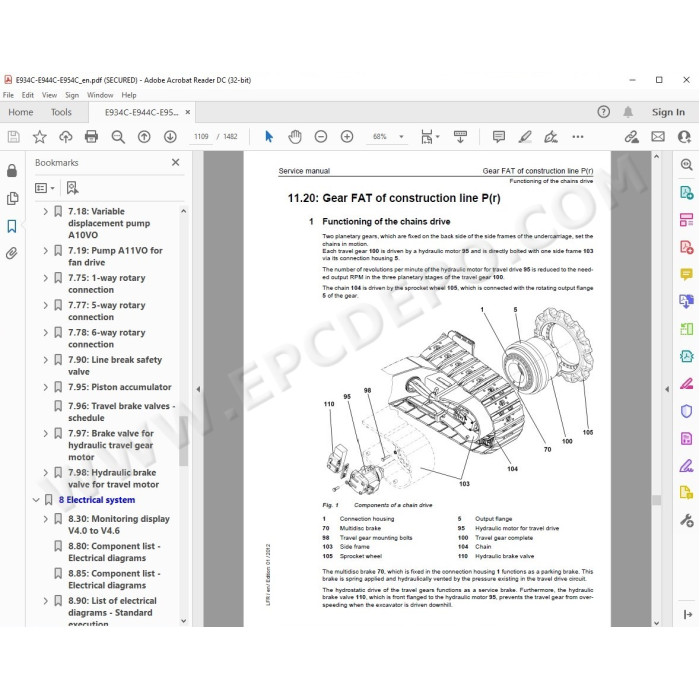Click the Save file icon
Viewport: 700px width, 700px height.
click(14, 137)
